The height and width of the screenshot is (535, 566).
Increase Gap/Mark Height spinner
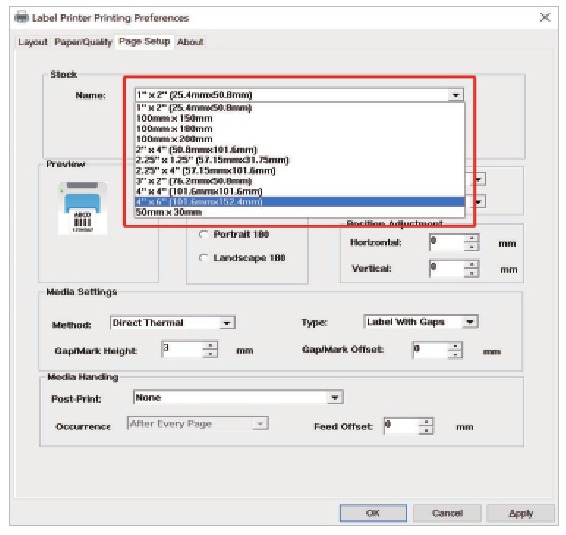(x=210, y=345)
